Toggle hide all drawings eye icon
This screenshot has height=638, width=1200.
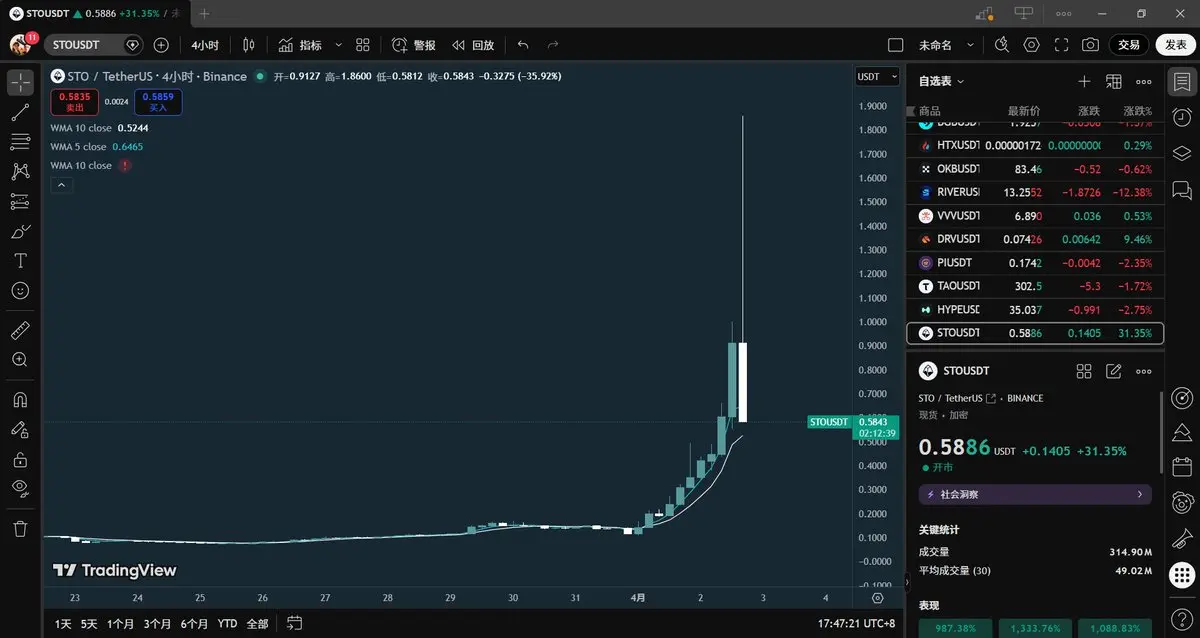(x=20, y=489)
